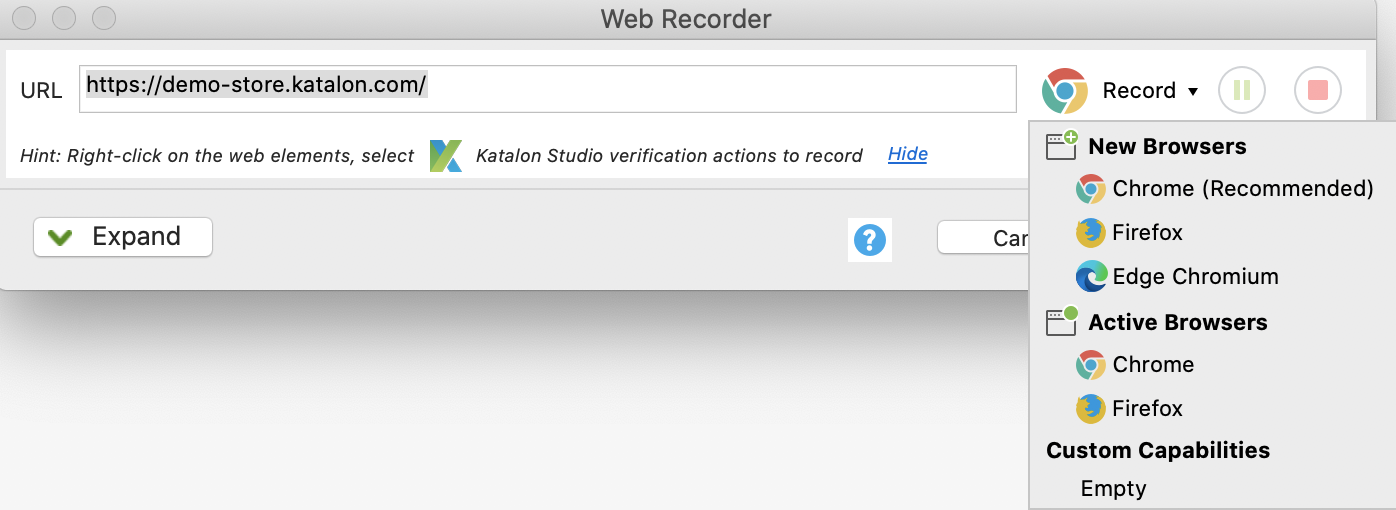Expand the recorder panel with Expand button
1396x510 pixels.
pyautogui.click(x=123, y=237)
